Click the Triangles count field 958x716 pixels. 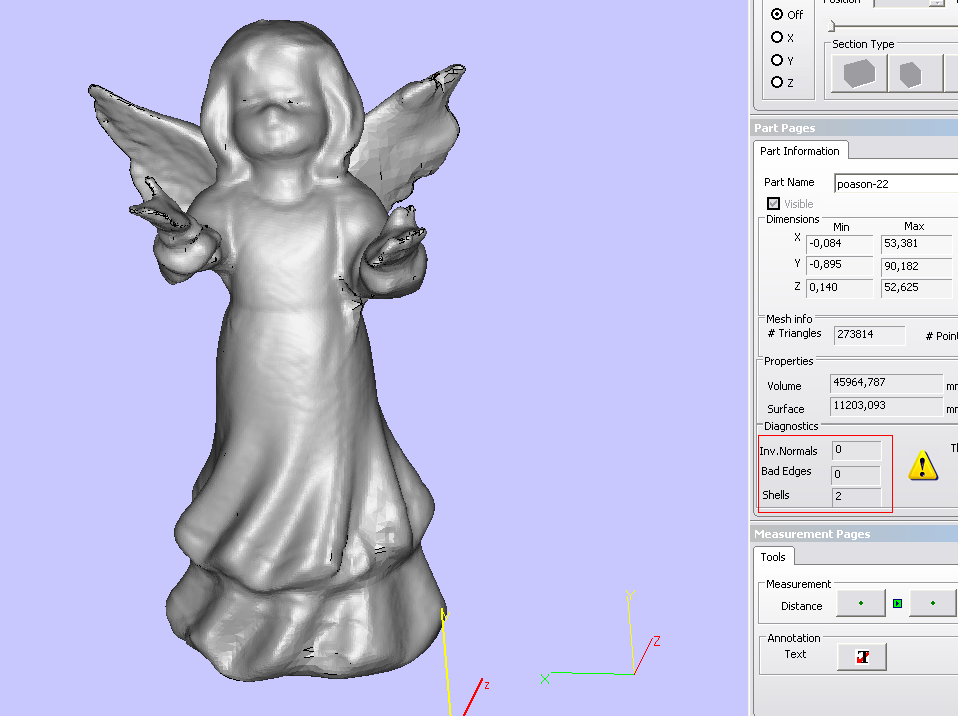(x=869, y=335)
